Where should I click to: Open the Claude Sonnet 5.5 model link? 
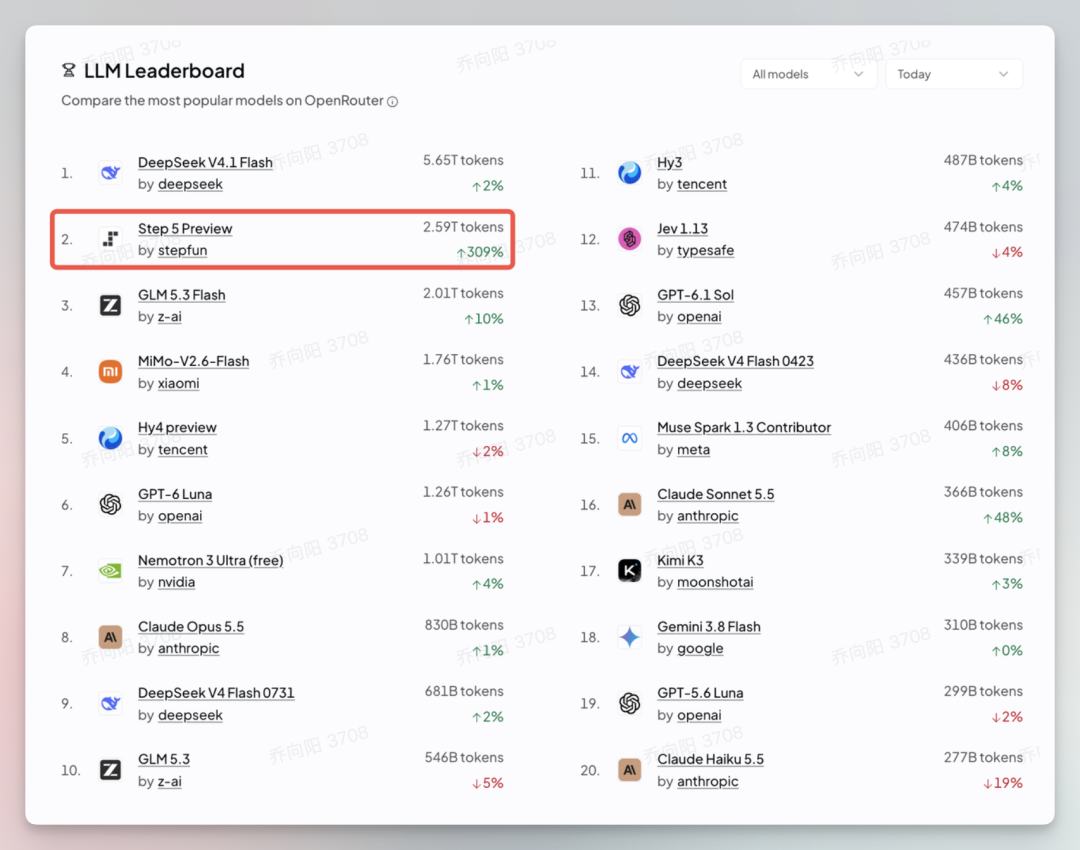[x=716, y=494]
